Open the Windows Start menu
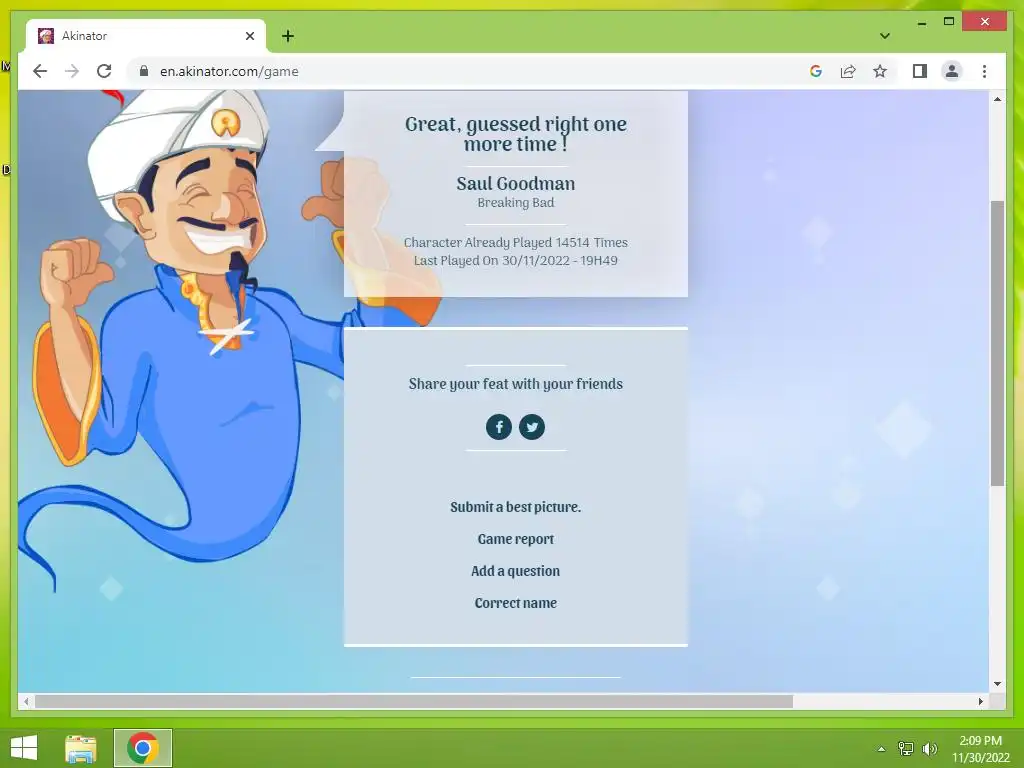 coord(24,748)
